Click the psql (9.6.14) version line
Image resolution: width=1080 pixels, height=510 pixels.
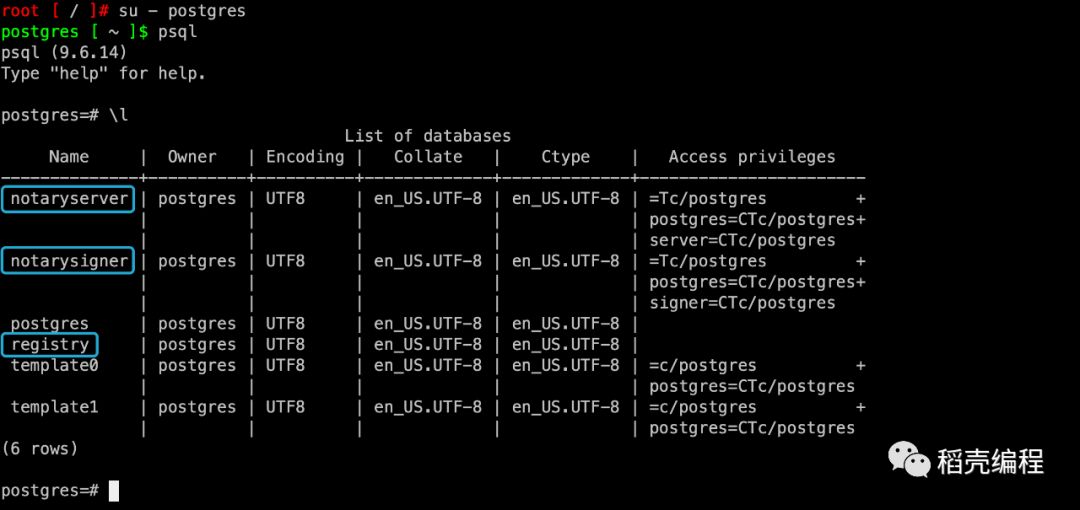pyautogui.click(x=64, y=52)
